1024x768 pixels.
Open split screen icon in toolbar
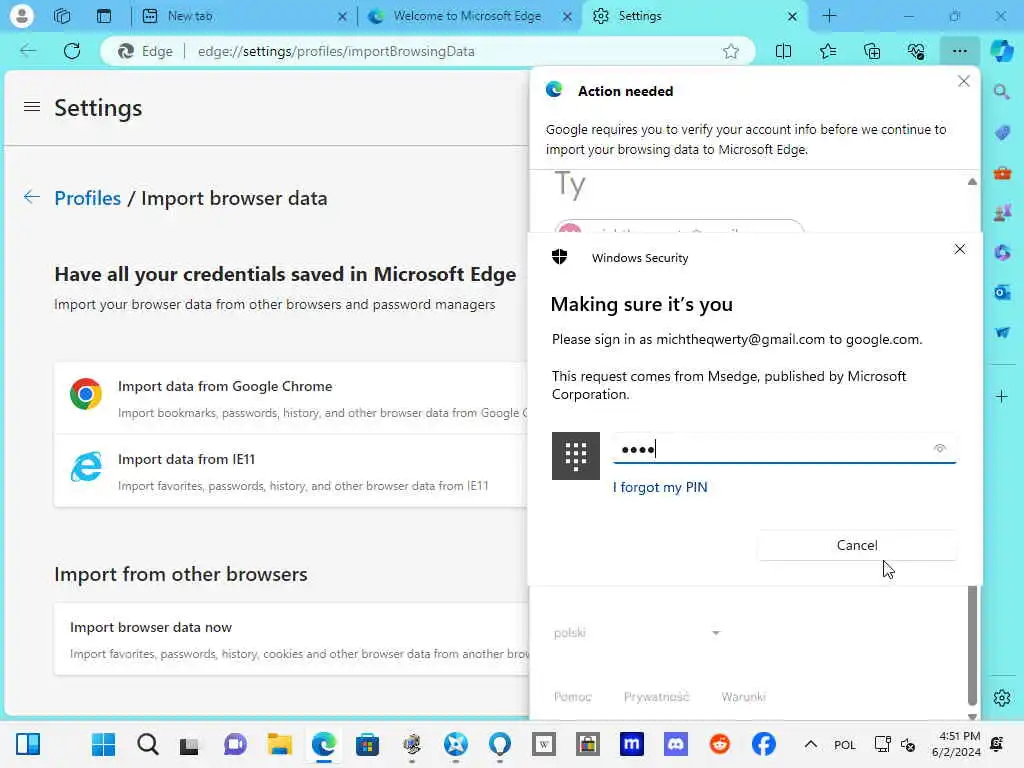pos(783,51)
